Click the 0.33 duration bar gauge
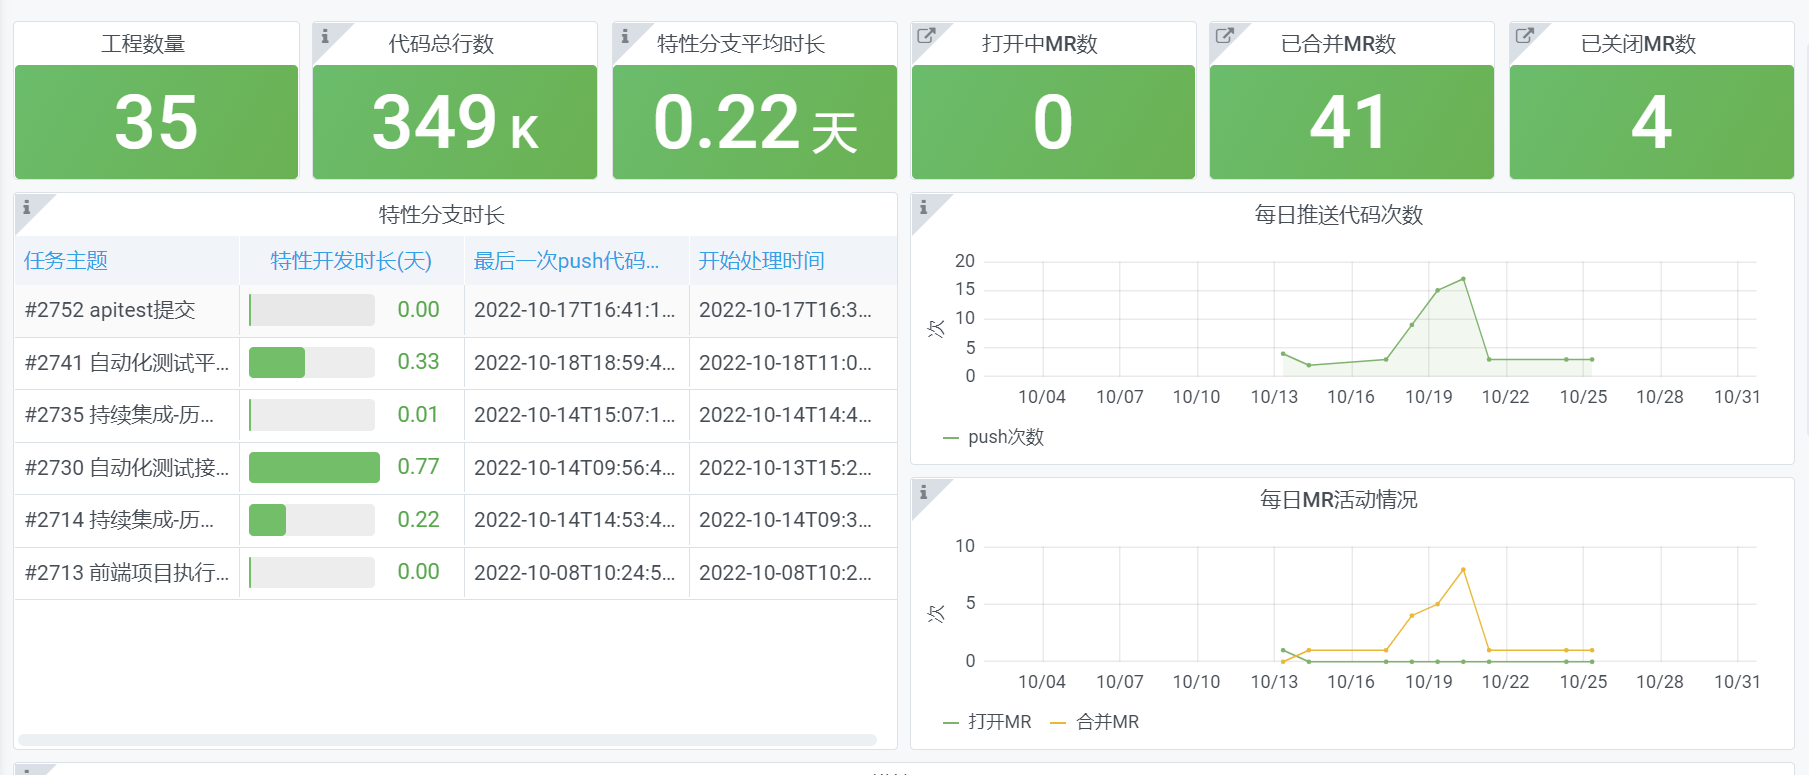This screenshot has width=1809, height=775. 312,362
